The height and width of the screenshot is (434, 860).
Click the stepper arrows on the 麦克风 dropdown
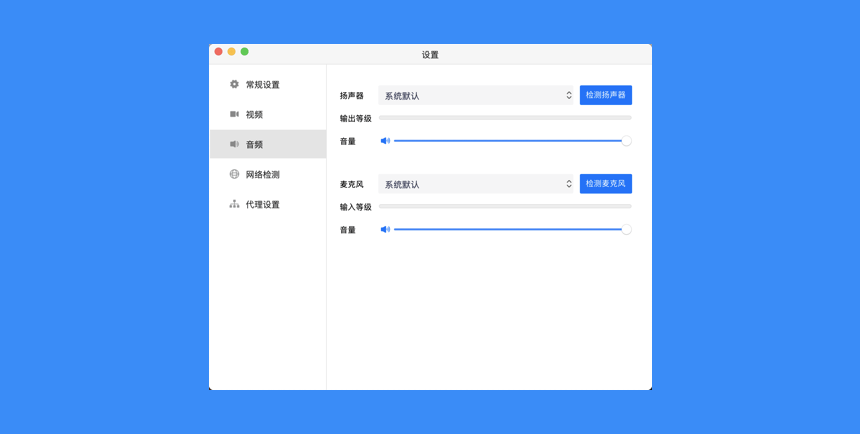coord(569,184)
